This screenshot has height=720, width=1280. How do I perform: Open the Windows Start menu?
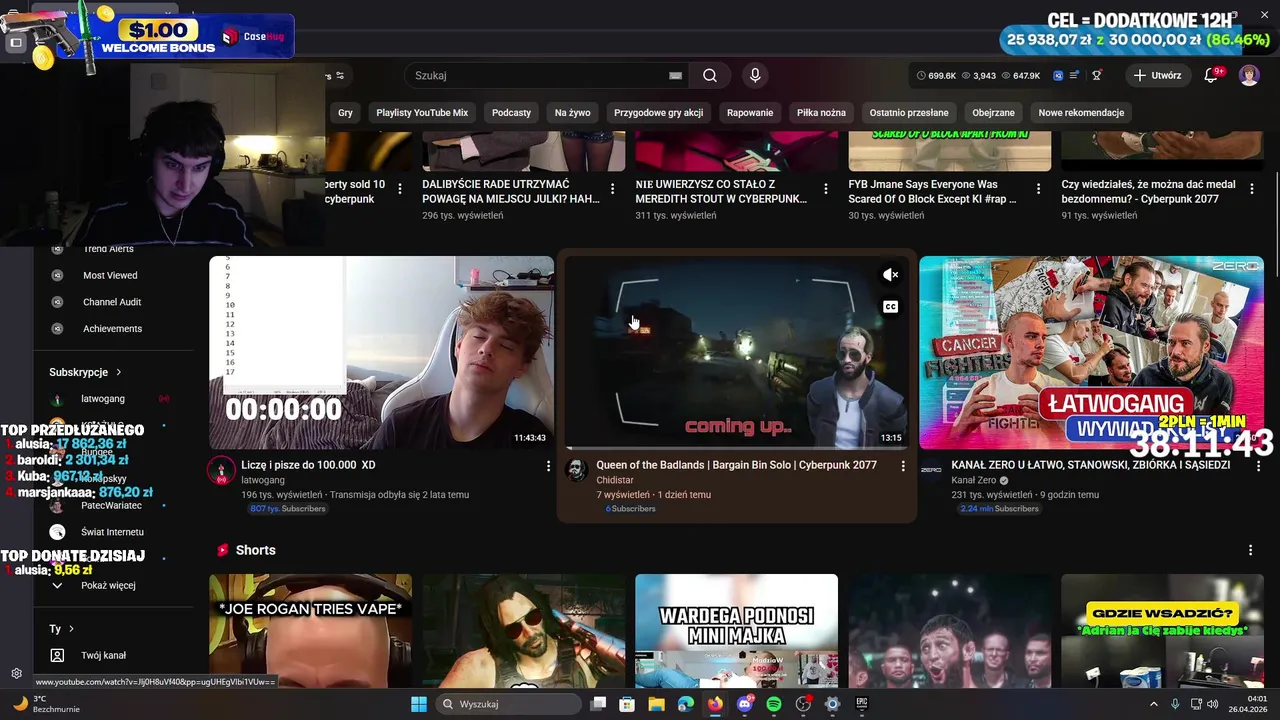pyautogui.click(x=419, y=704)
